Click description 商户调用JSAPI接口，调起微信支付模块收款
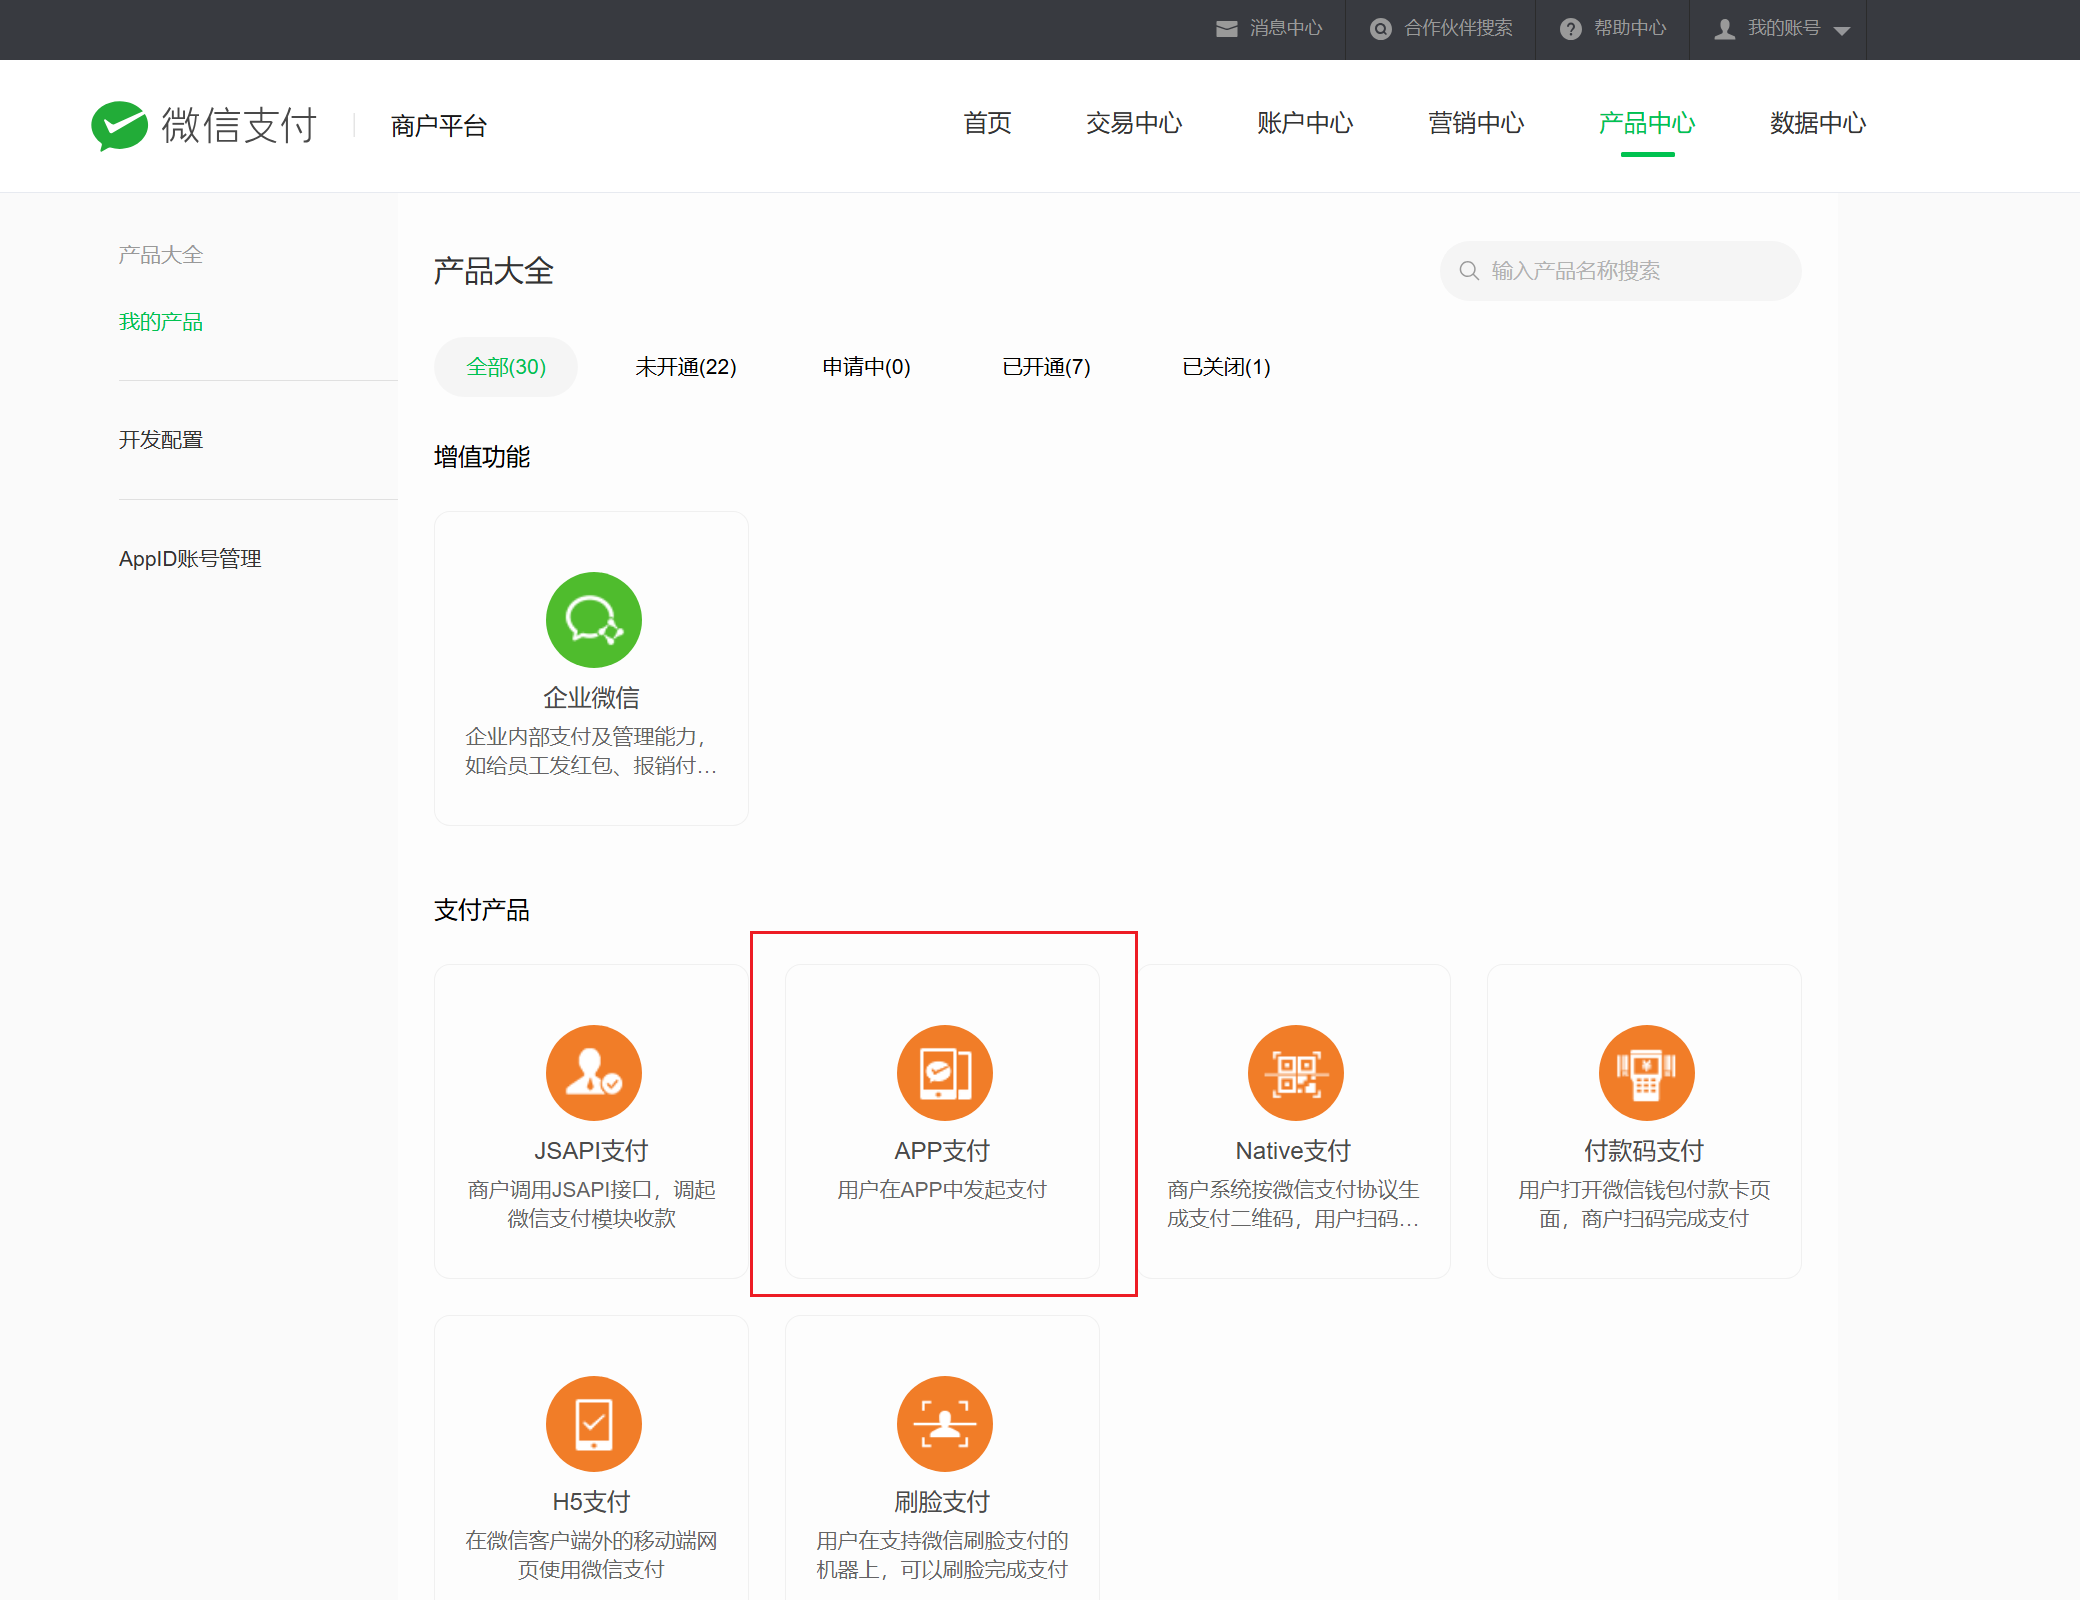This screenshot has width=2080, height=1600. (591, 1204)
